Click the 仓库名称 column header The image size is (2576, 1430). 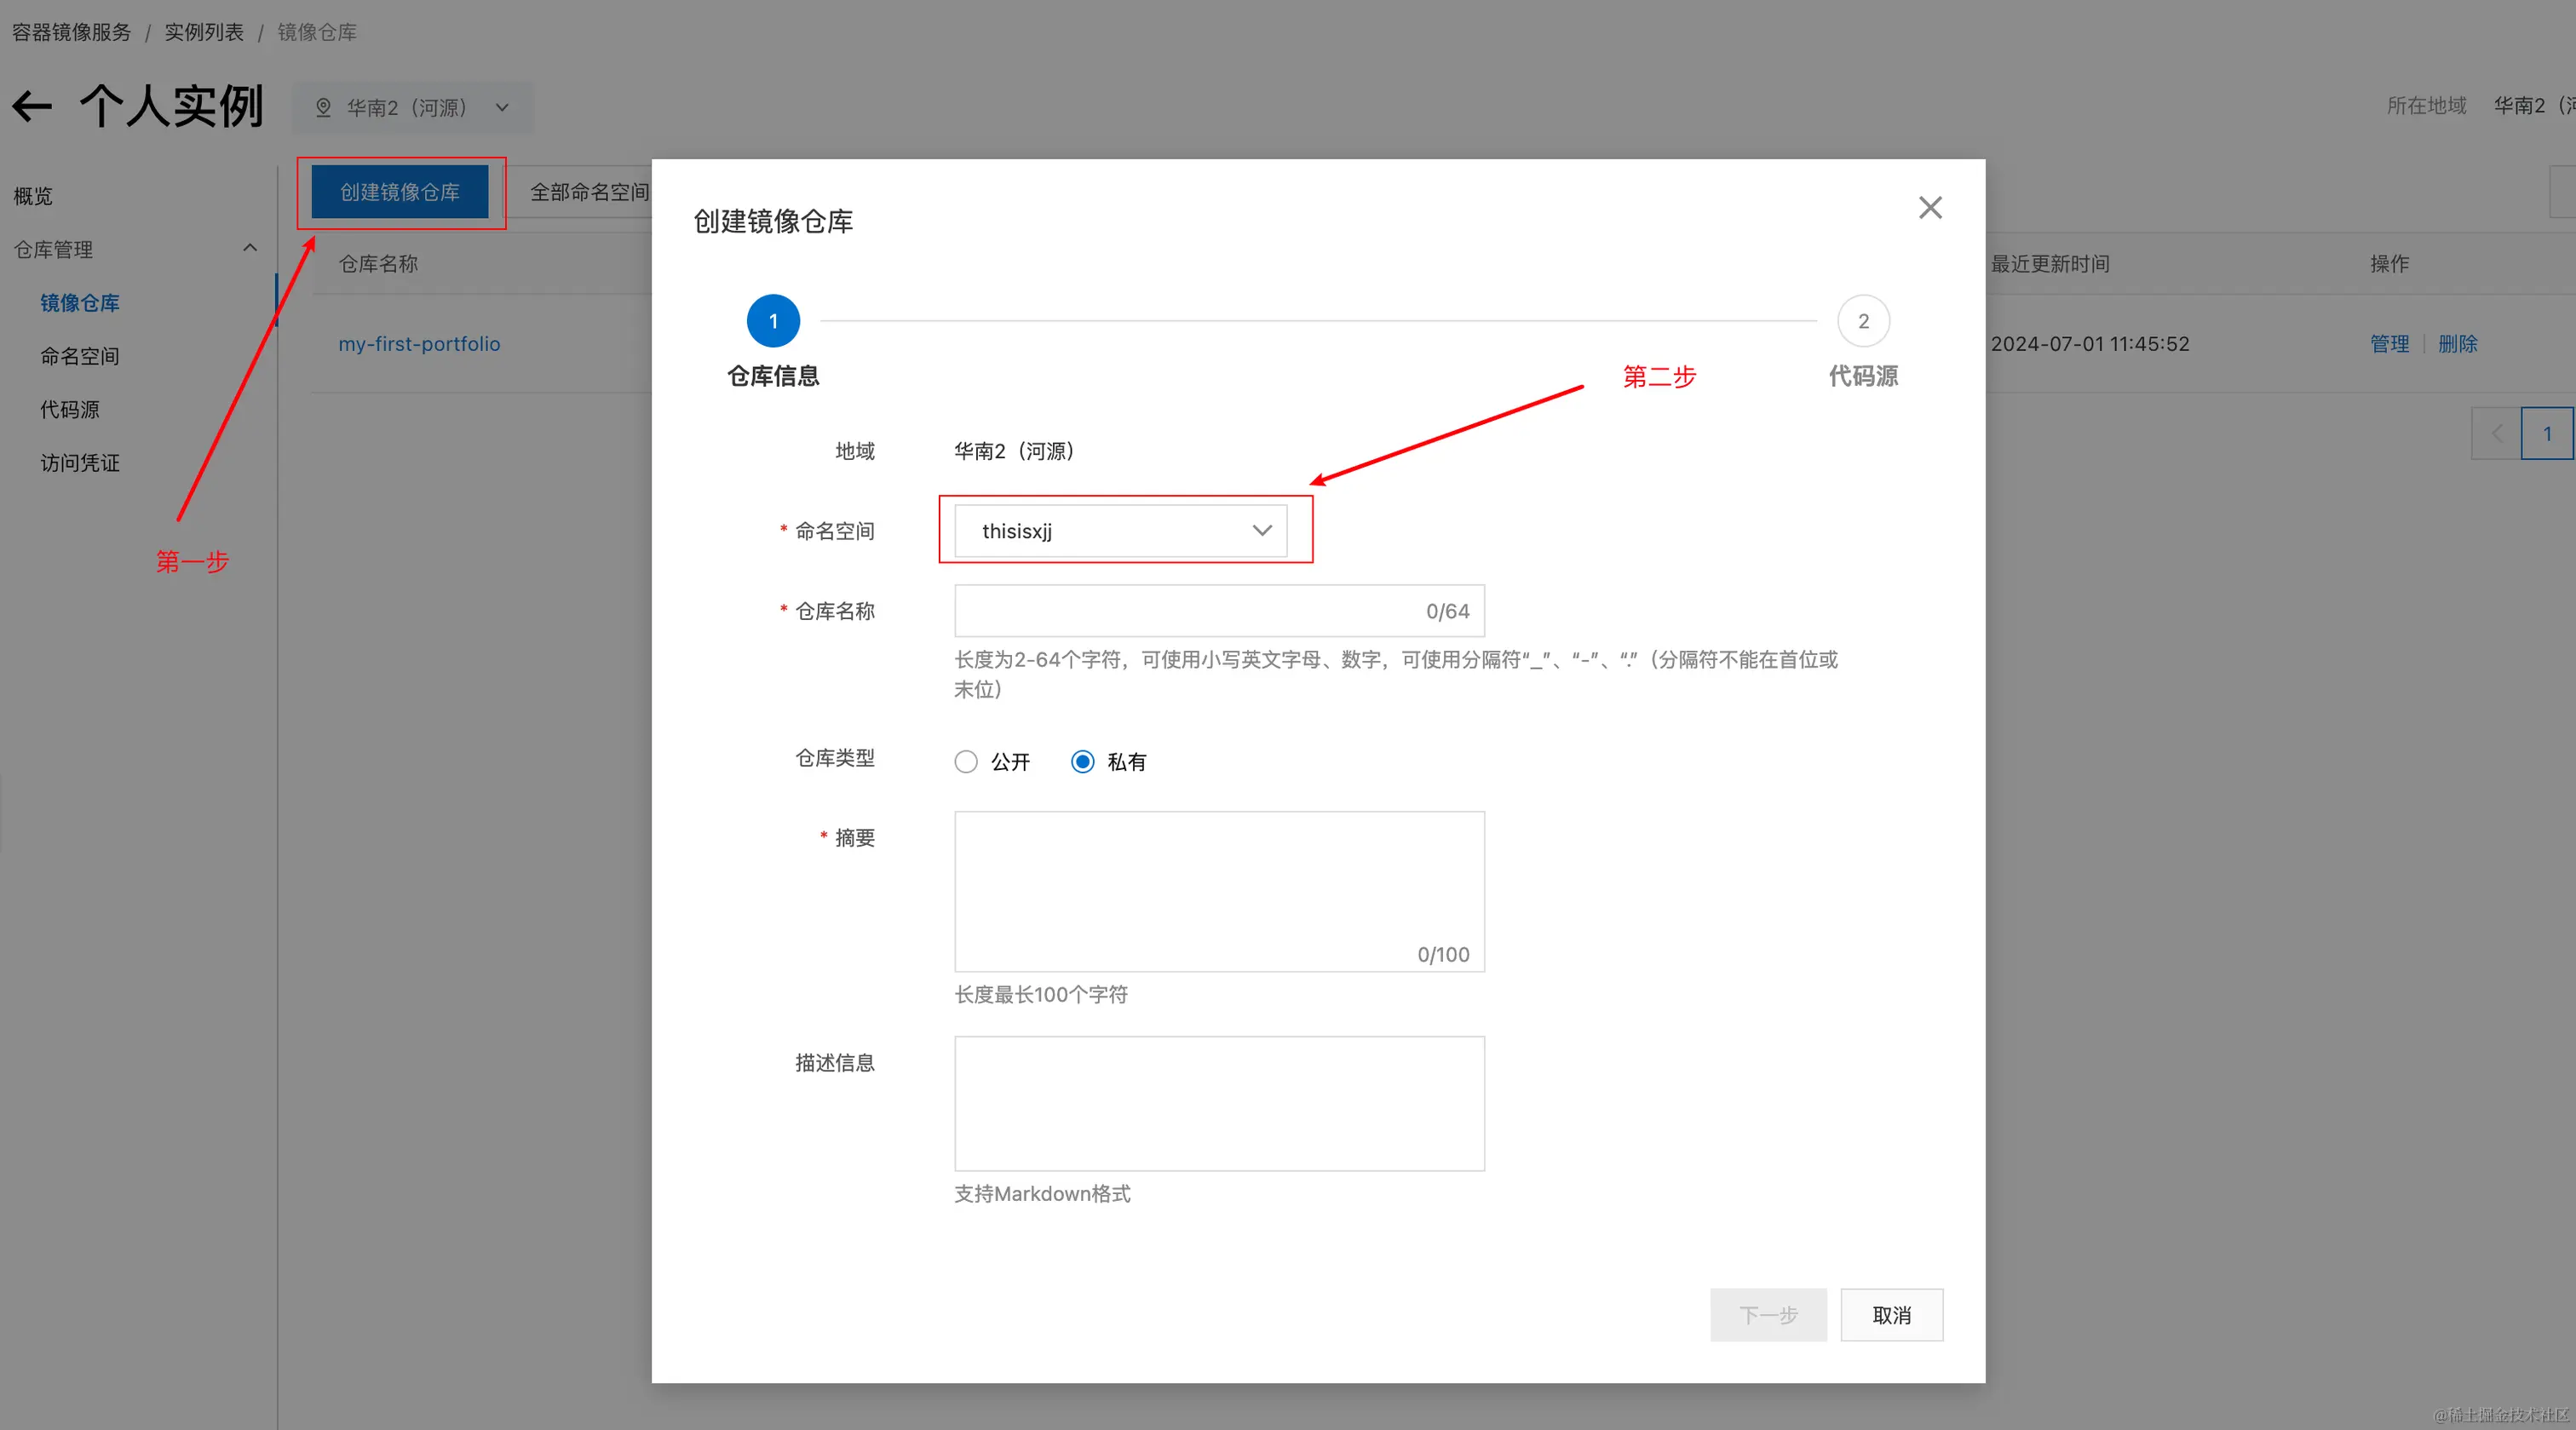378,264
